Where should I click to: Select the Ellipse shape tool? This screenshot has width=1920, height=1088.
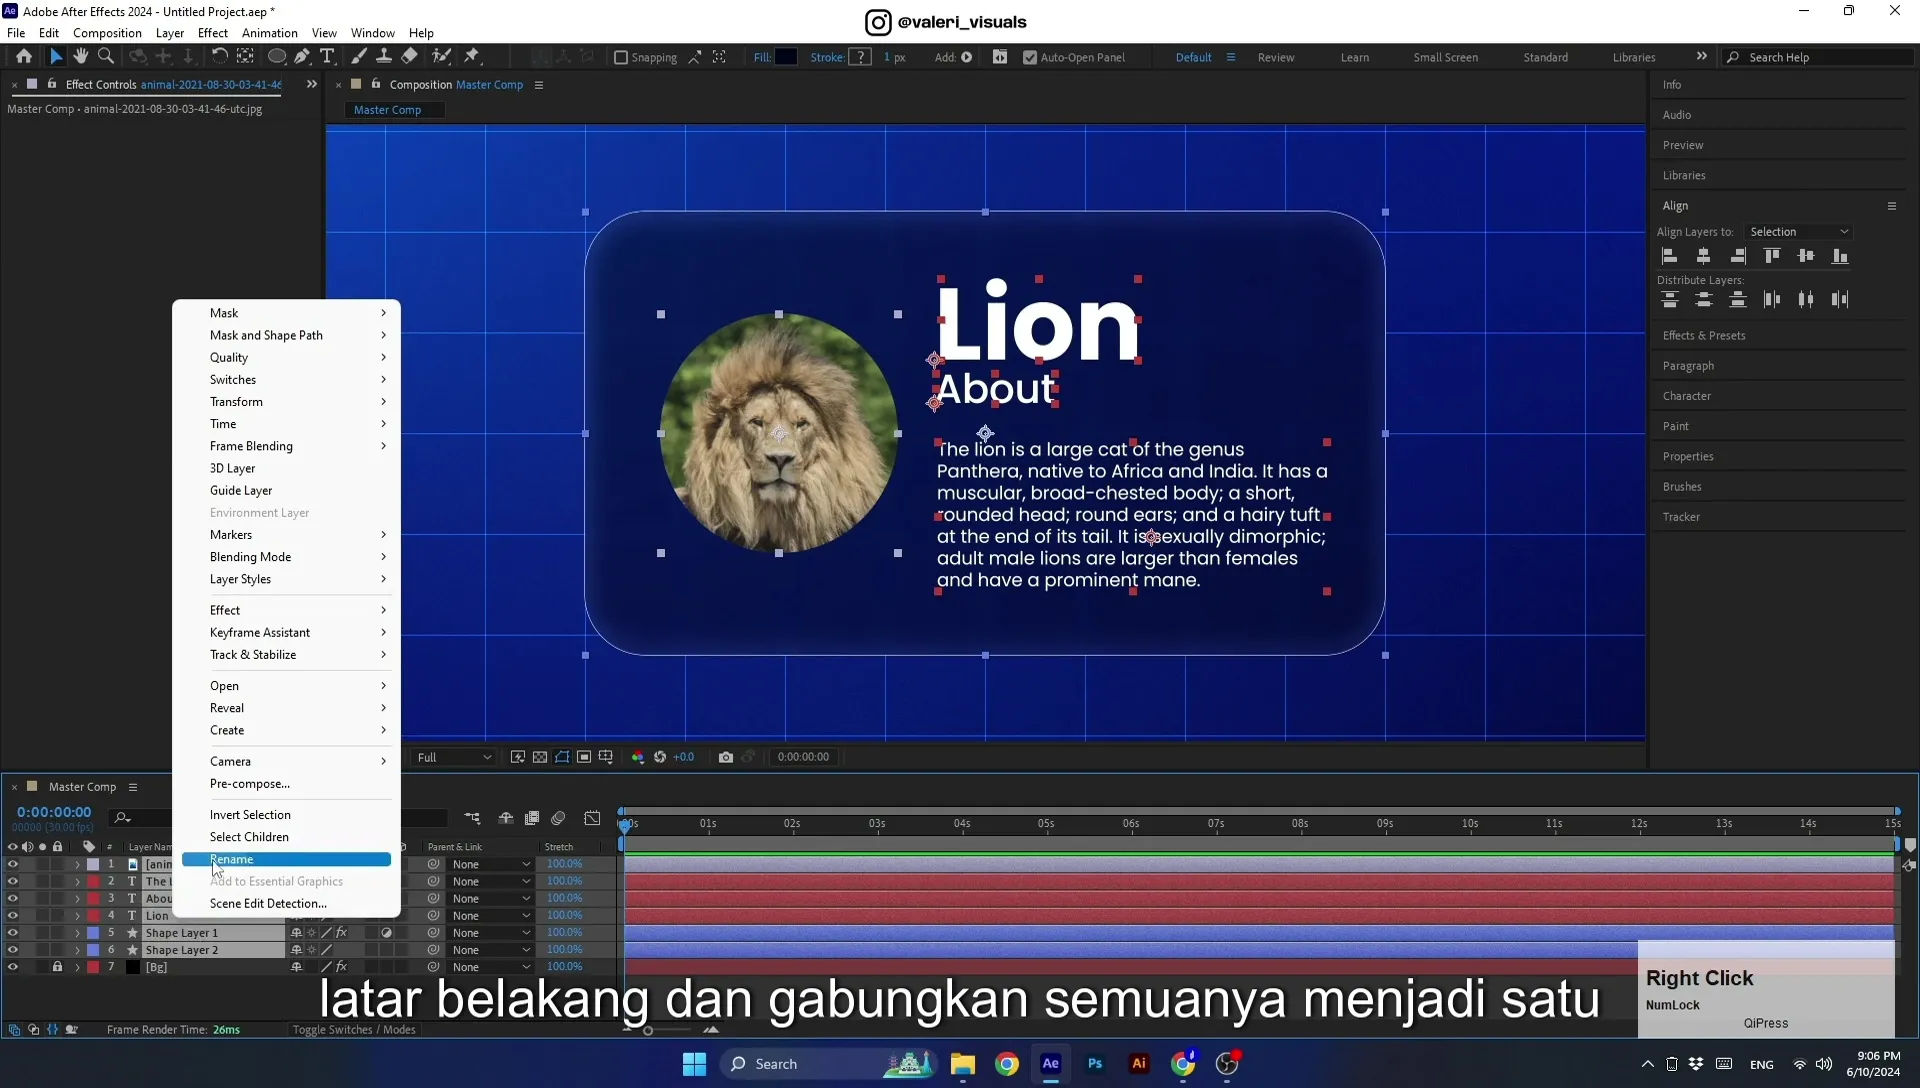277,57
